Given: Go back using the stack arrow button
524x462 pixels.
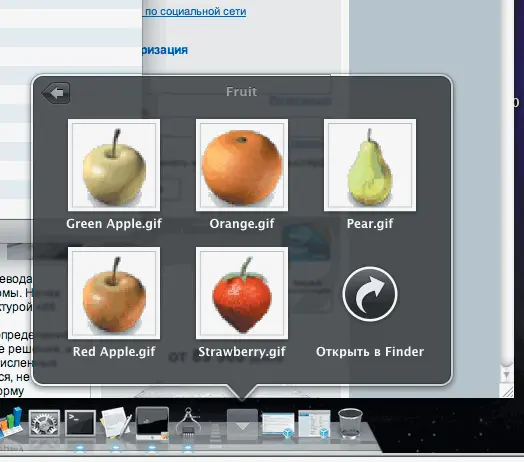Looking at the screenshot, I should click(x=56, y=93).
